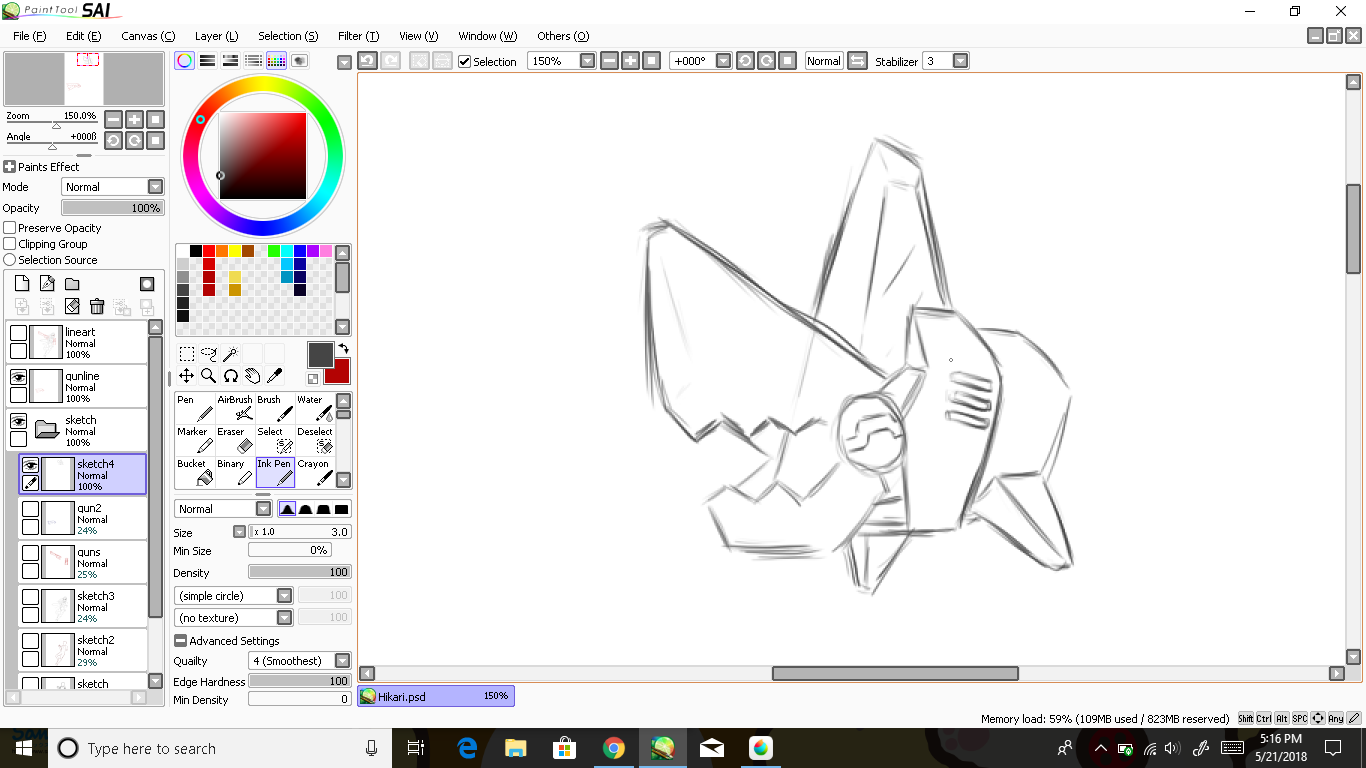Expand the Paints Effect section
This screenshot has width=1366, height=768.
[9, 167]
